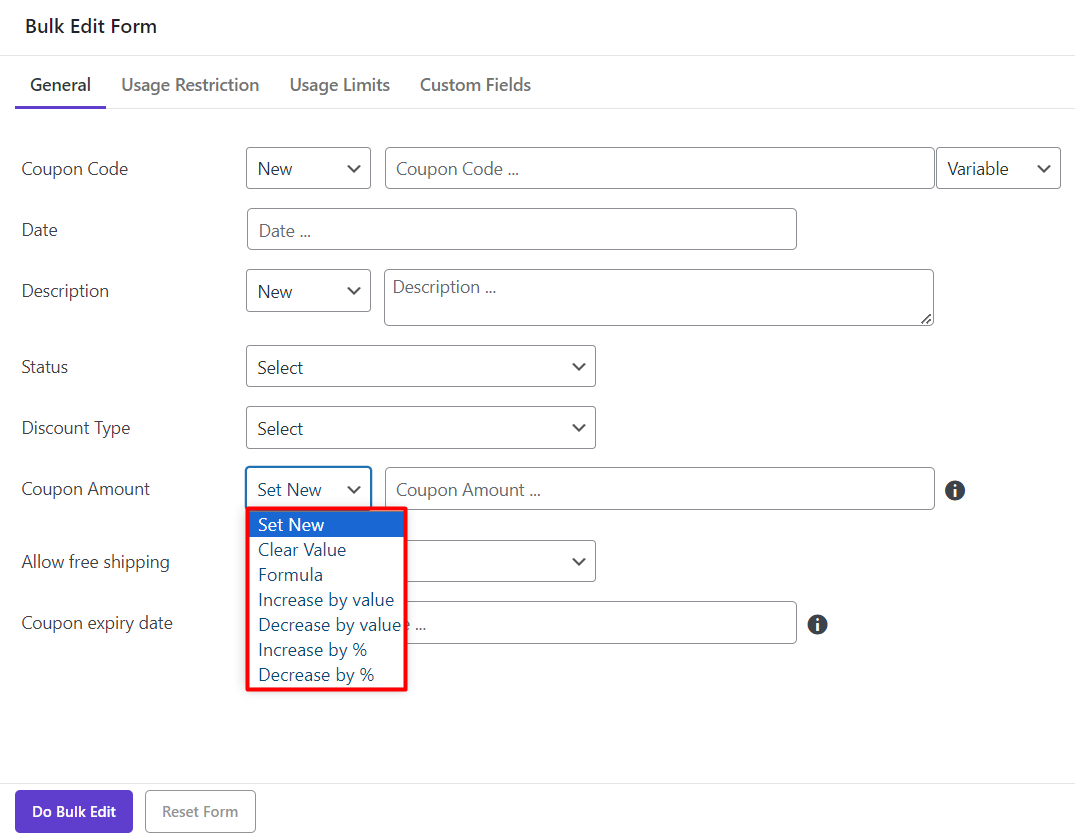This screenshot has height=838, width=1075.
Task: Switch to the Usage Restriction tab
Action: pyautogui.click(x=190, y=85)
